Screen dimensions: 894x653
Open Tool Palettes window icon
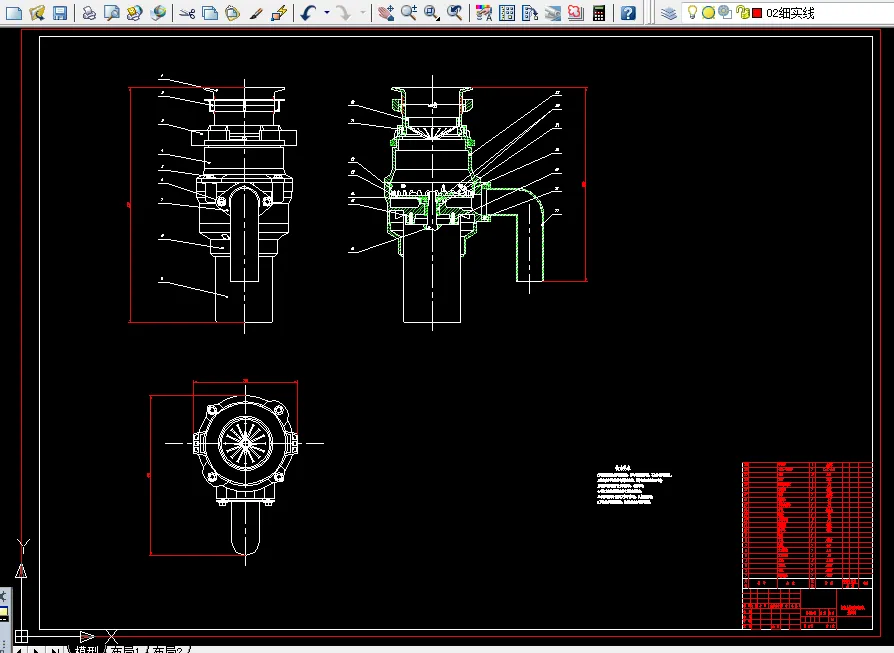(x=530, y=13)
